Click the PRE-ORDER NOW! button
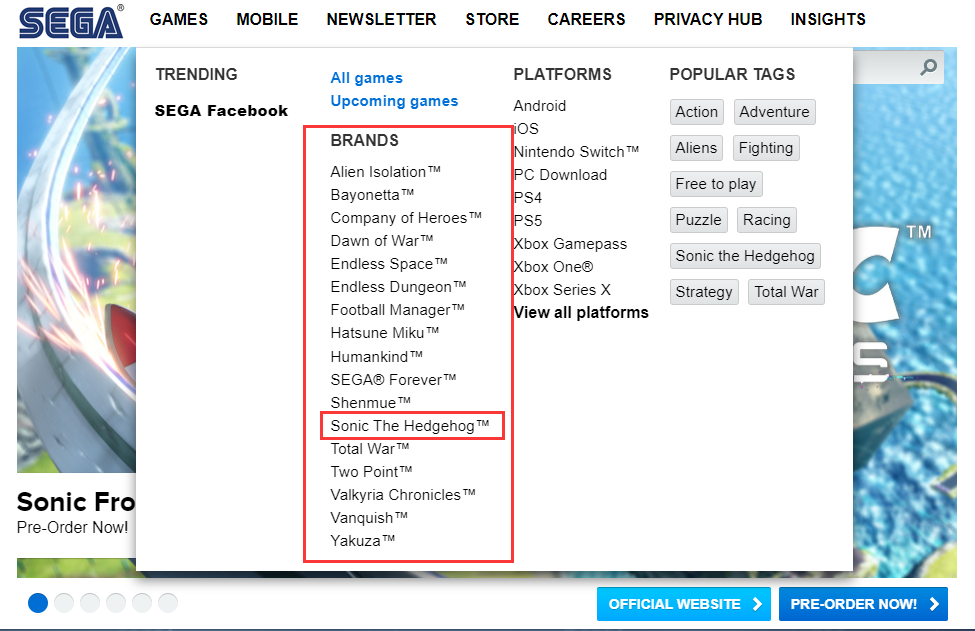 click(863, 604)
